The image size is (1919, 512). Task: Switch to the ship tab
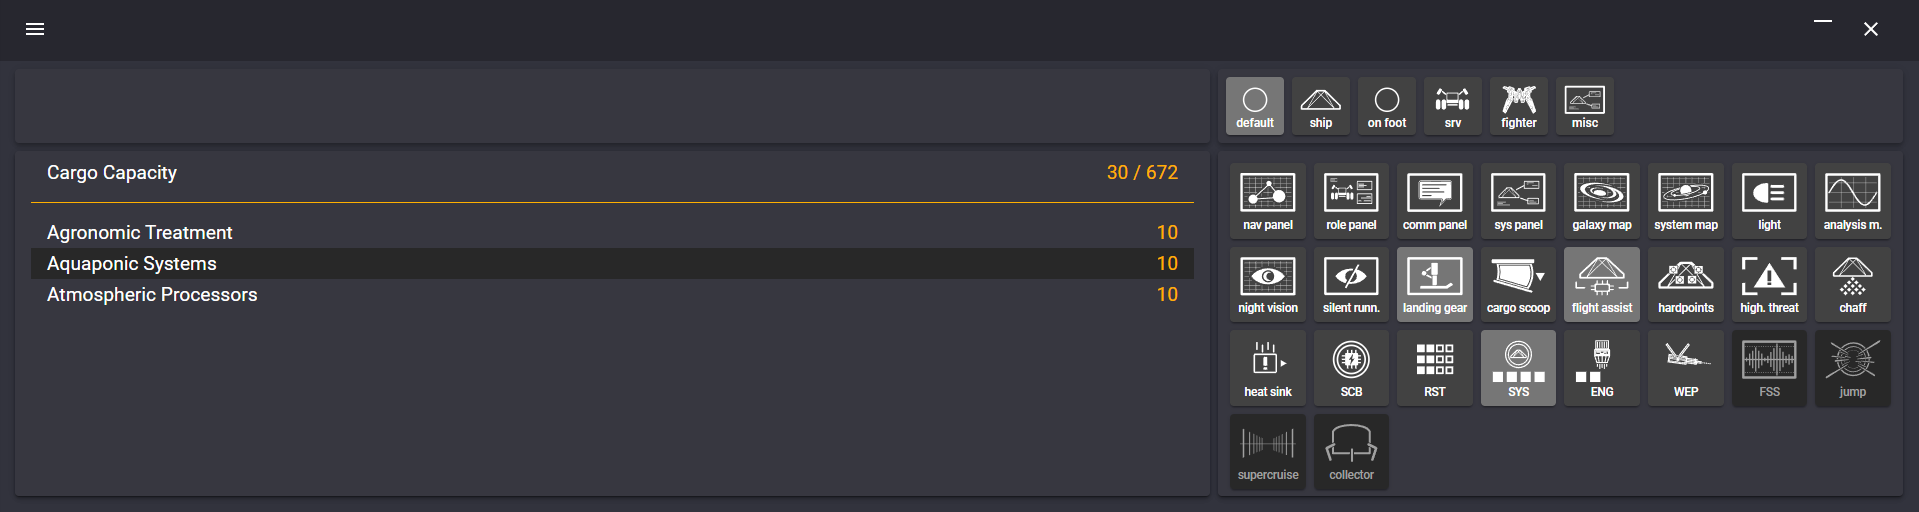(x=1320, y=106)
